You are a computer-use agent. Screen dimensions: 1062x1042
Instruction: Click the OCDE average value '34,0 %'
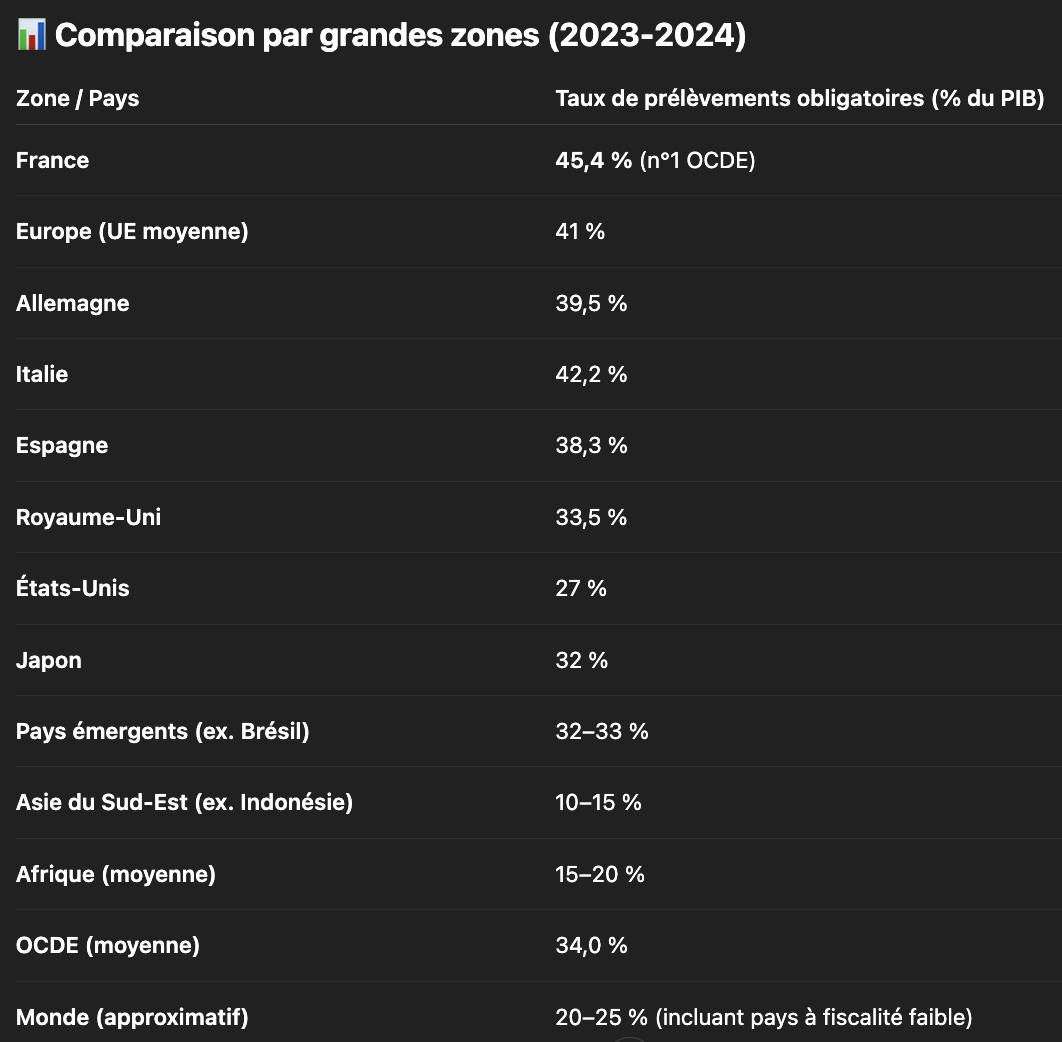click(x=591, y=946)
